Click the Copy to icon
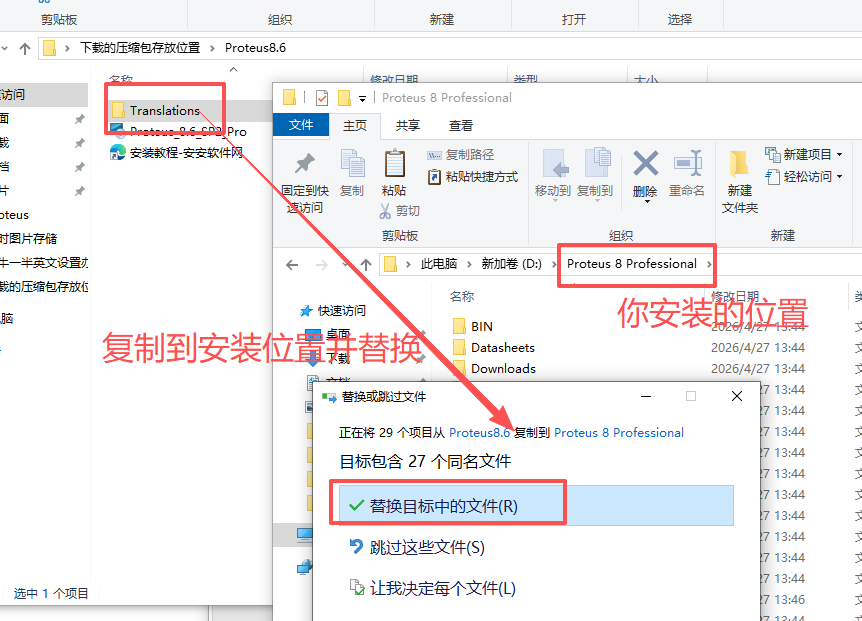This screenshot has width=862, height=621. pos(596,164)
